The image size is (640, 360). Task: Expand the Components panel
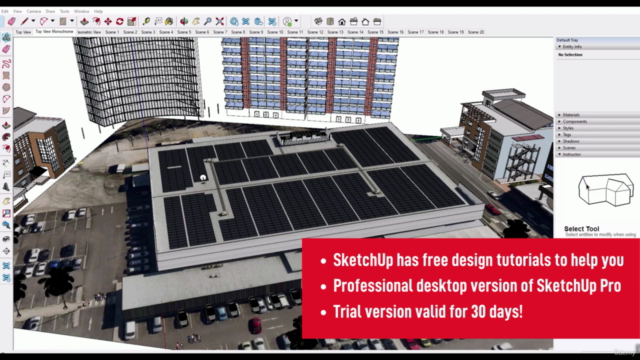(597, 121)
